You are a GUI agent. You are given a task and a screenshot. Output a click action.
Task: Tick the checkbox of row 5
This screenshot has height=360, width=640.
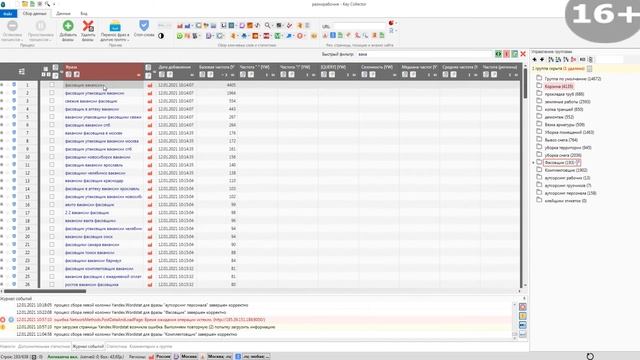coord(52,117)
